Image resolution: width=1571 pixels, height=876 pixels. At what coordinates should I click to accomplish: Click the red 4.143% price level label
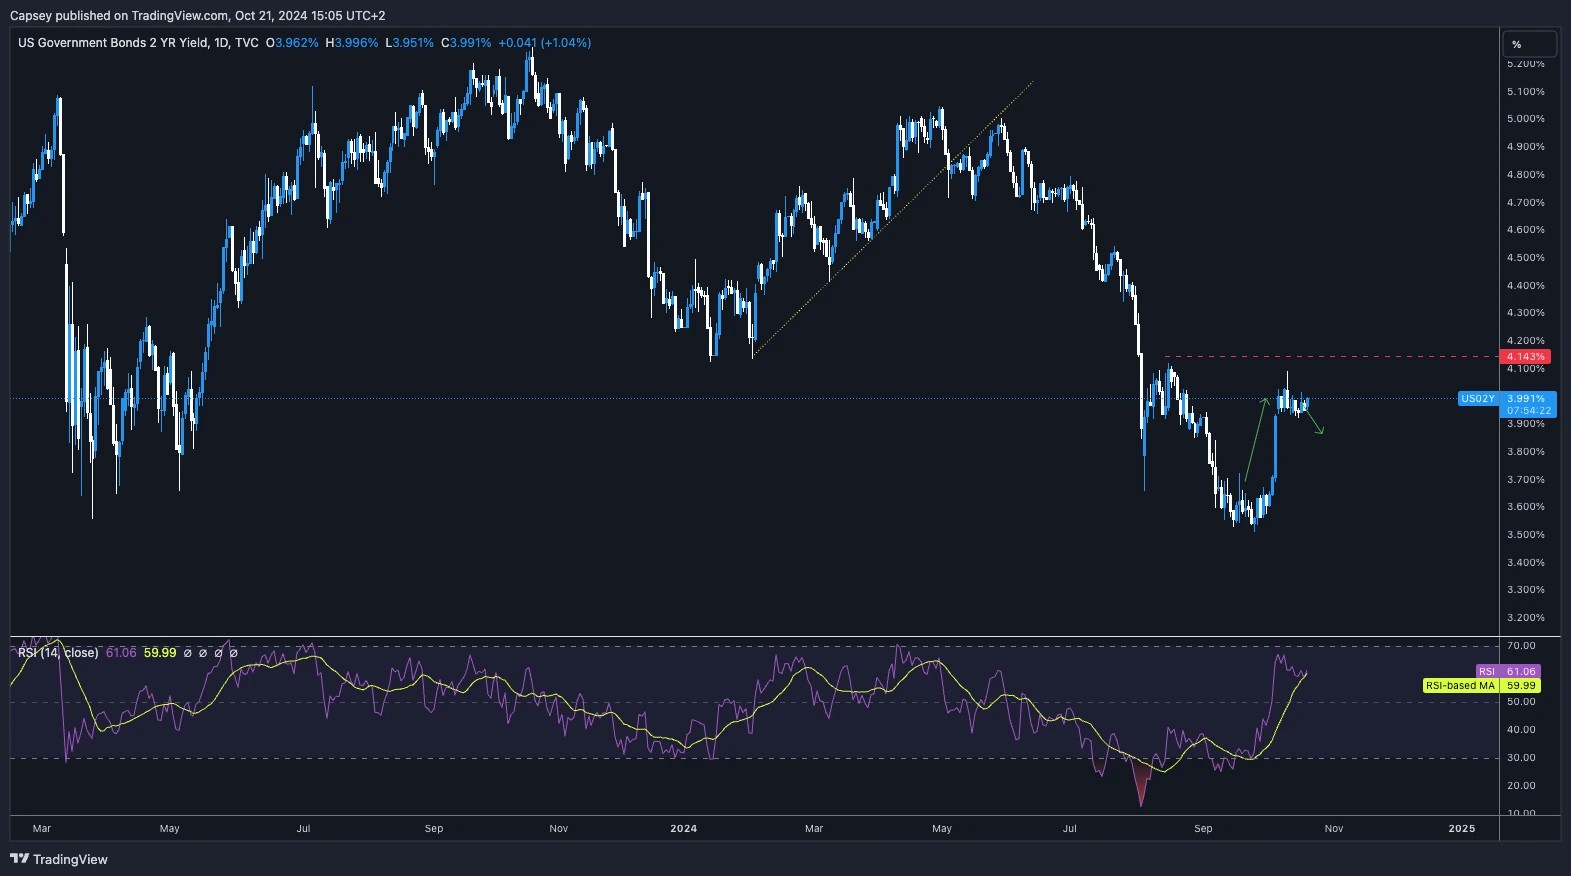tap(1527, 357)
